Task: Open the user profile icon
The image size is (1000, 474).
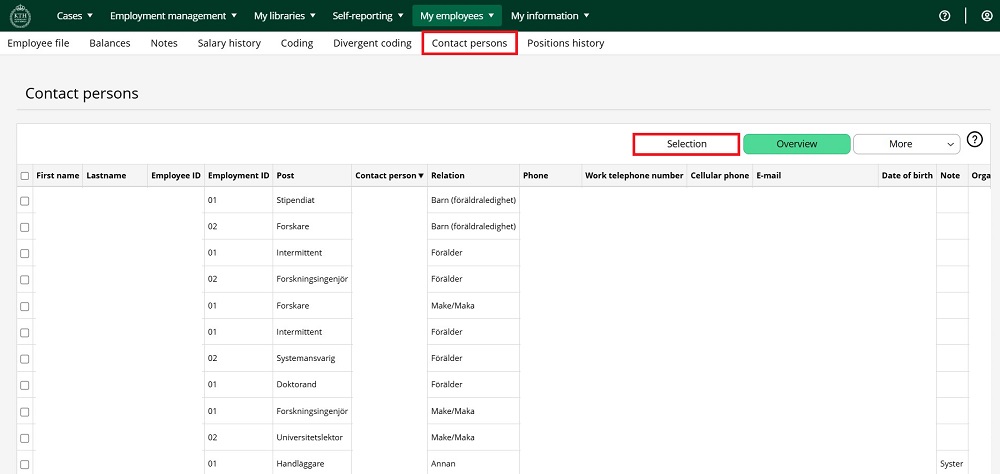Action: 987,16
